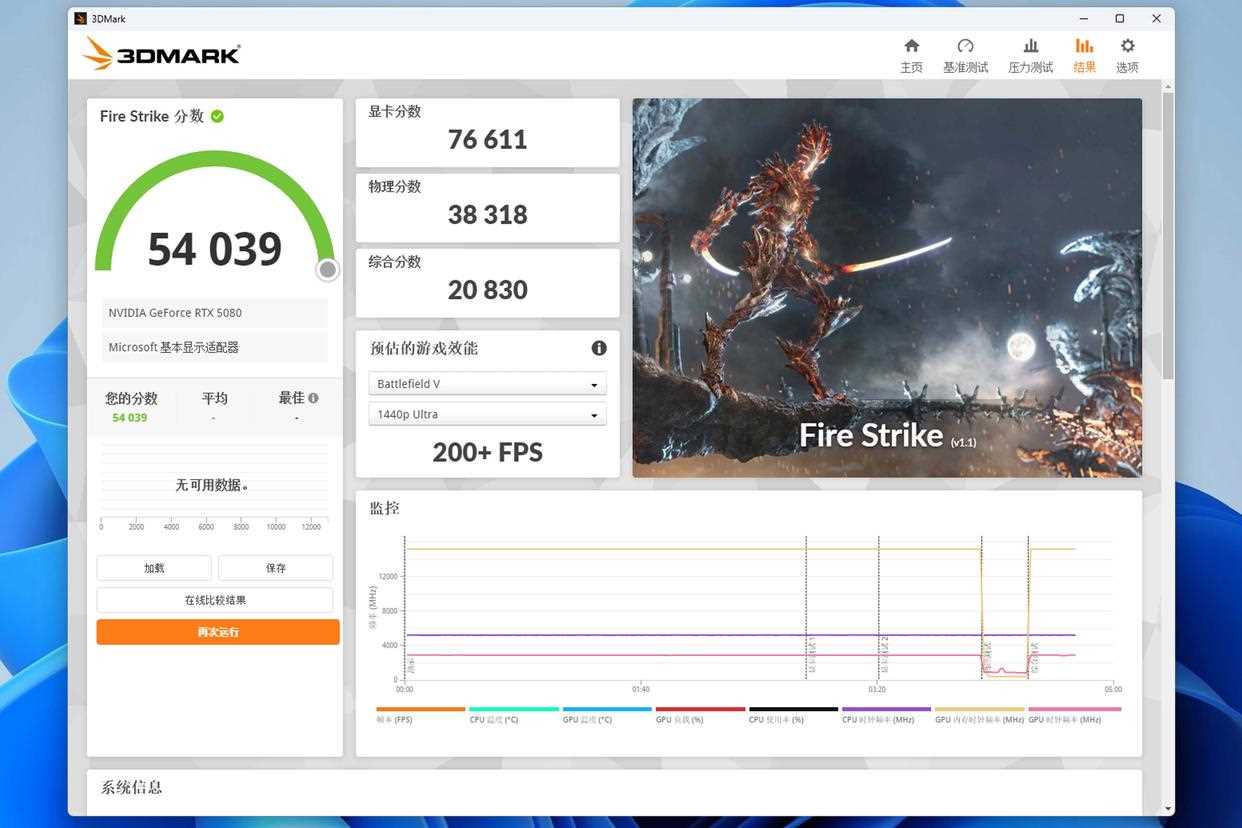Image resolution: width=1242 pixels, height=828 pixels.
Task: Select the 结果 results chart icon
Action: tap(1084, 47)
